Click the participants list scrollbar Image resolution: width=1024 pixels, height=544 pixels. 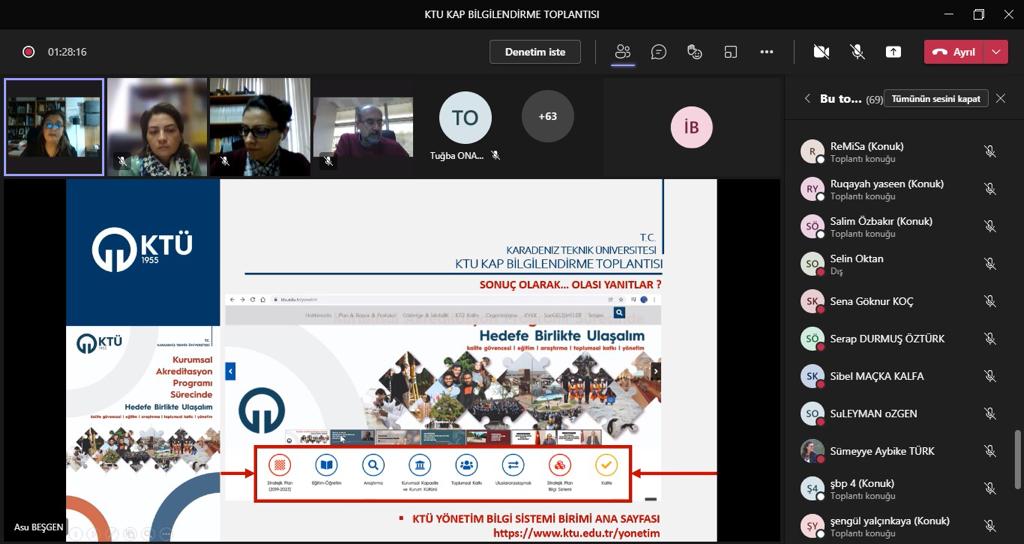tap(1016, 459)
